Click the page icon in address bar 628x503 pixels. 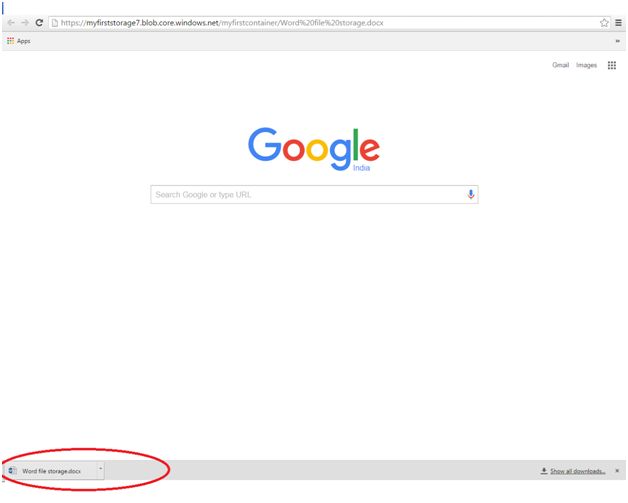click(55, 23)
